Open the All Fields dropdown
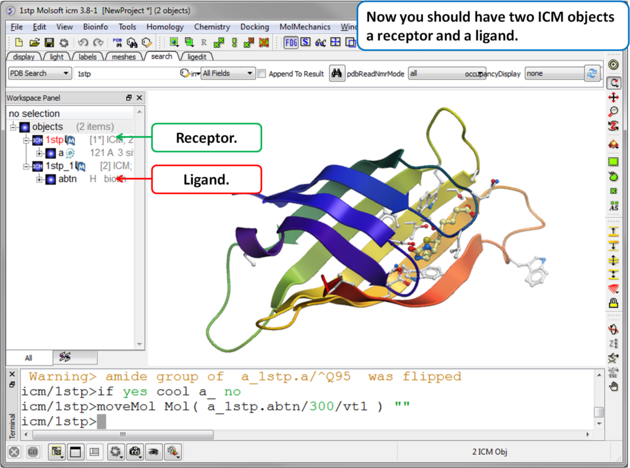Viewport: 630px width, 468px height. (227, 74)
